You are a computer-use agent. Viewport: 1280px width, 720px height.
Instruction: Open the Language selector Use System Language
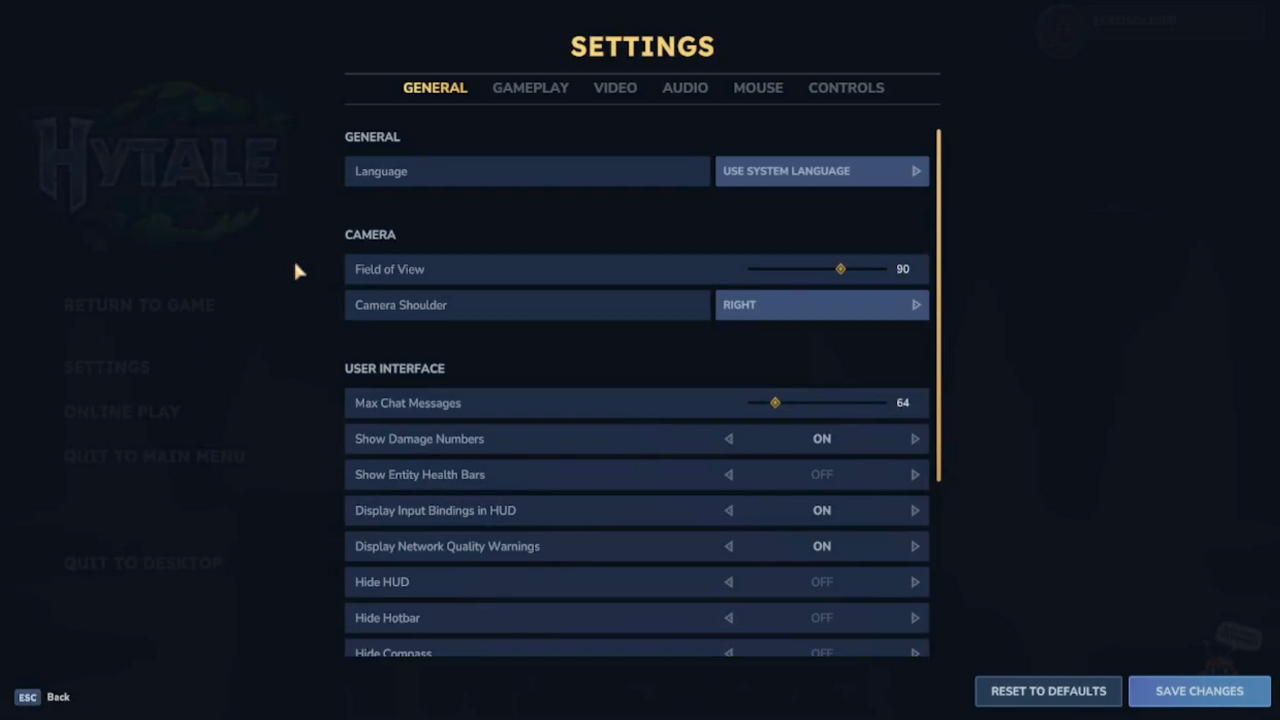(x=810, y=171)
